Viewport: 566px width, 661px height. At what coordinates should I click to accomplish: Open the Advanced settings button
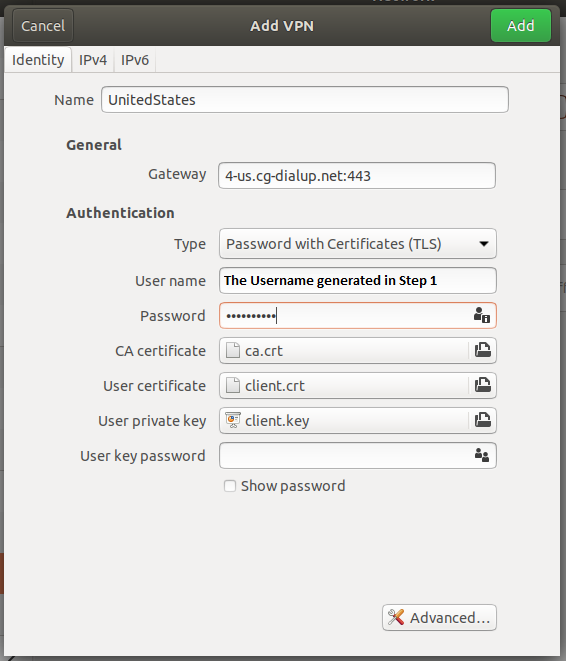440,618
